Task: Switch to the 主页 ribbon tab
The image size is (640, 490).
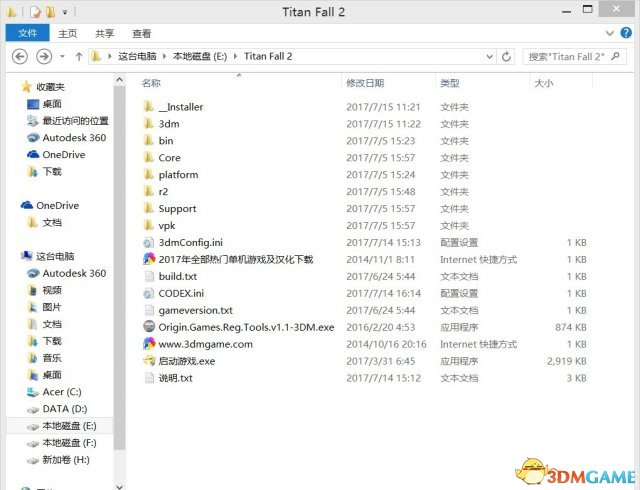Action: (x=67, y=33)
